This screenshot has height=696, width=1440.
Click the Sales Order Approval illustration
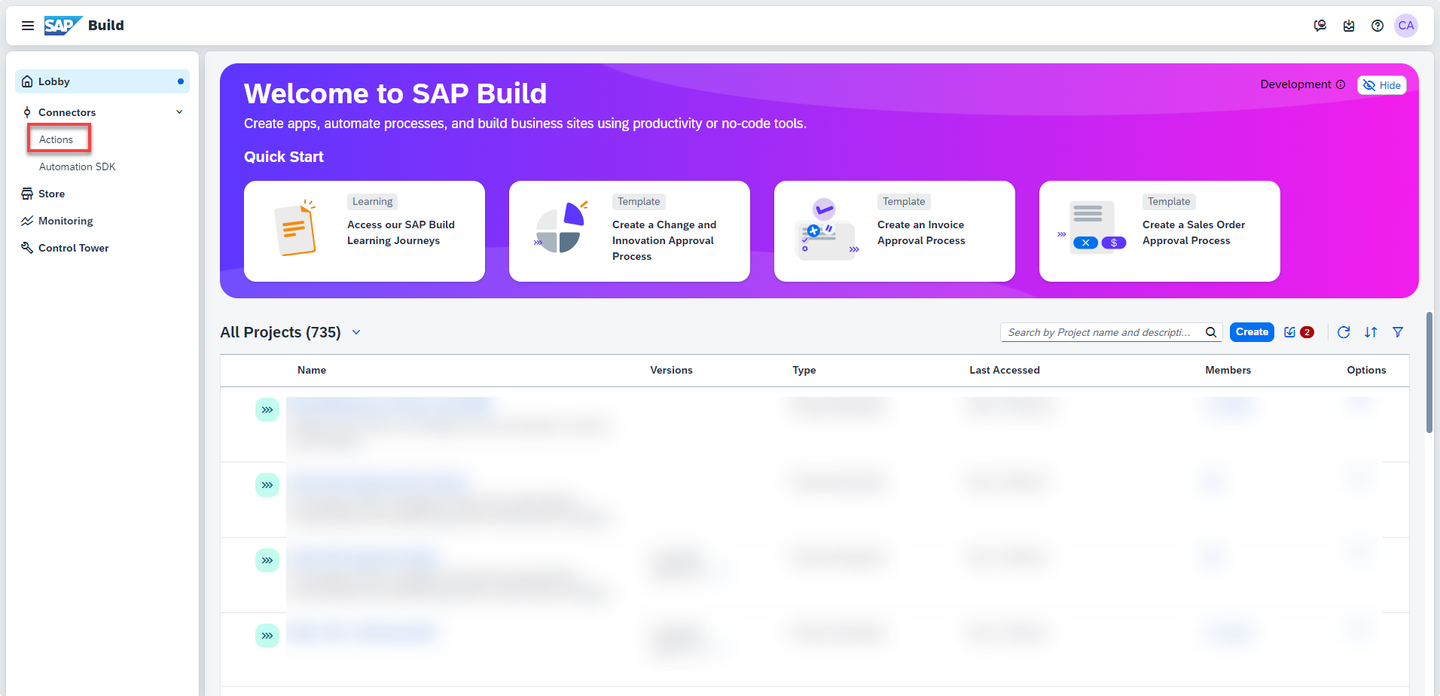pos(1093,228)
